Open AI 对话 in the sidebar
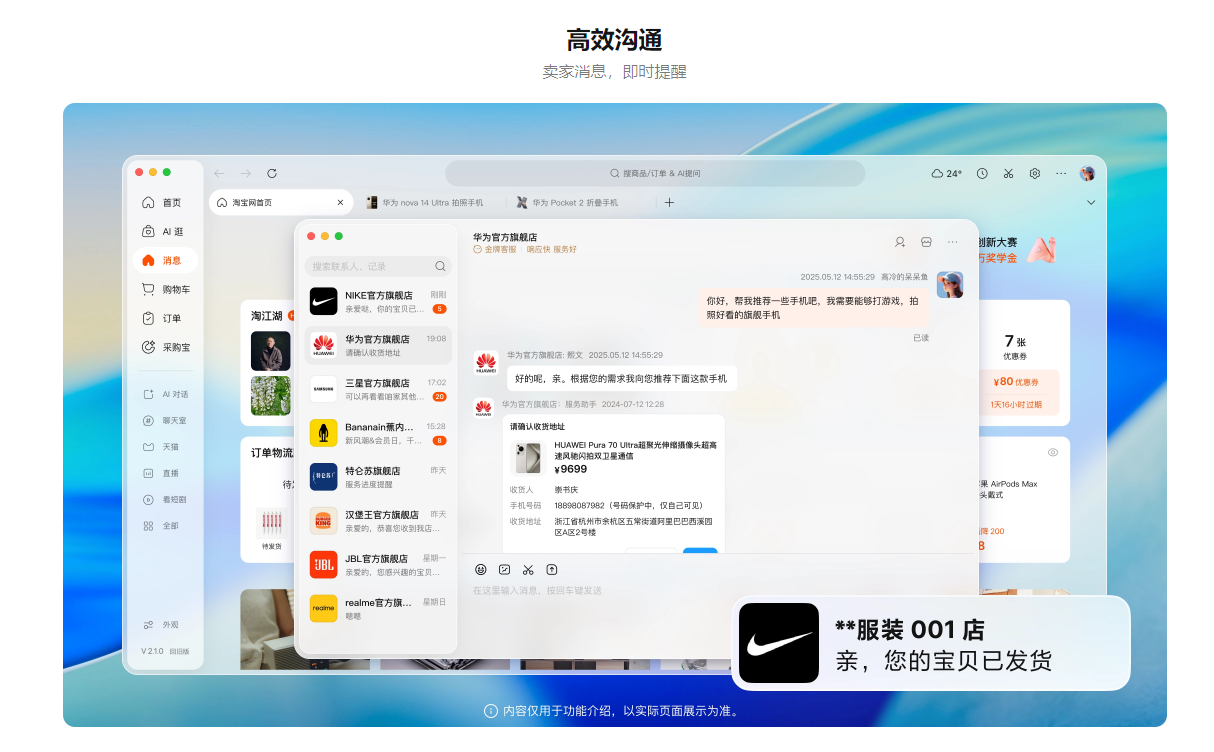This screenshot has height=752, width=1214. click(x=164, y=394)
